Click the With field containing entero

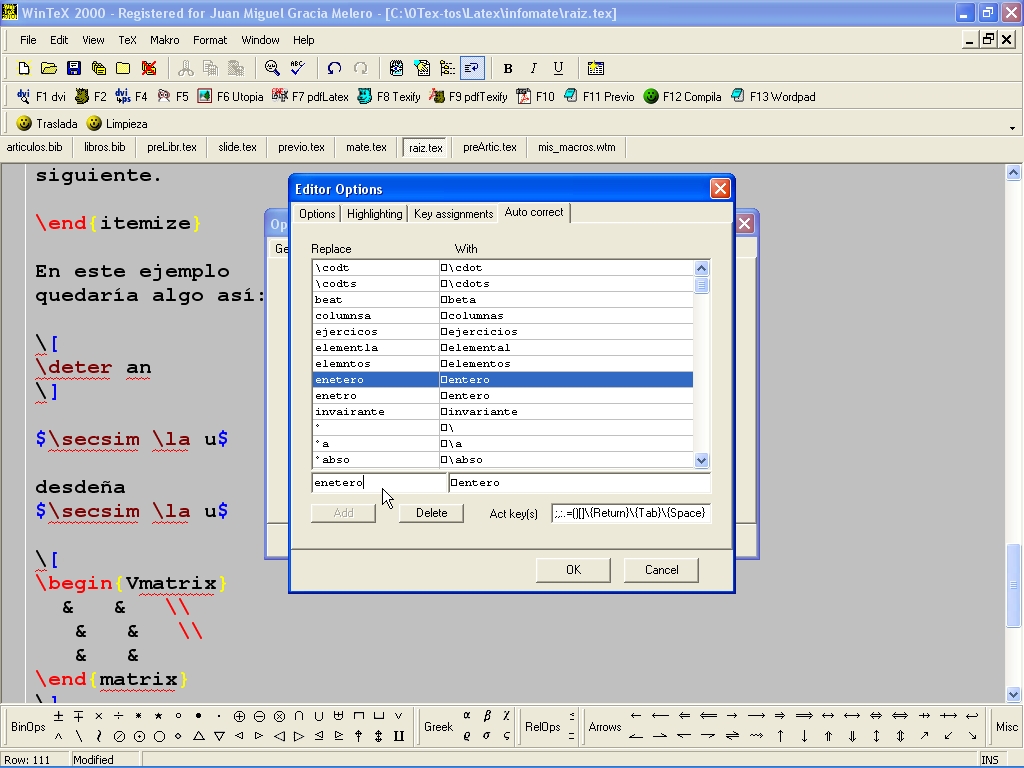coord(579,483)
